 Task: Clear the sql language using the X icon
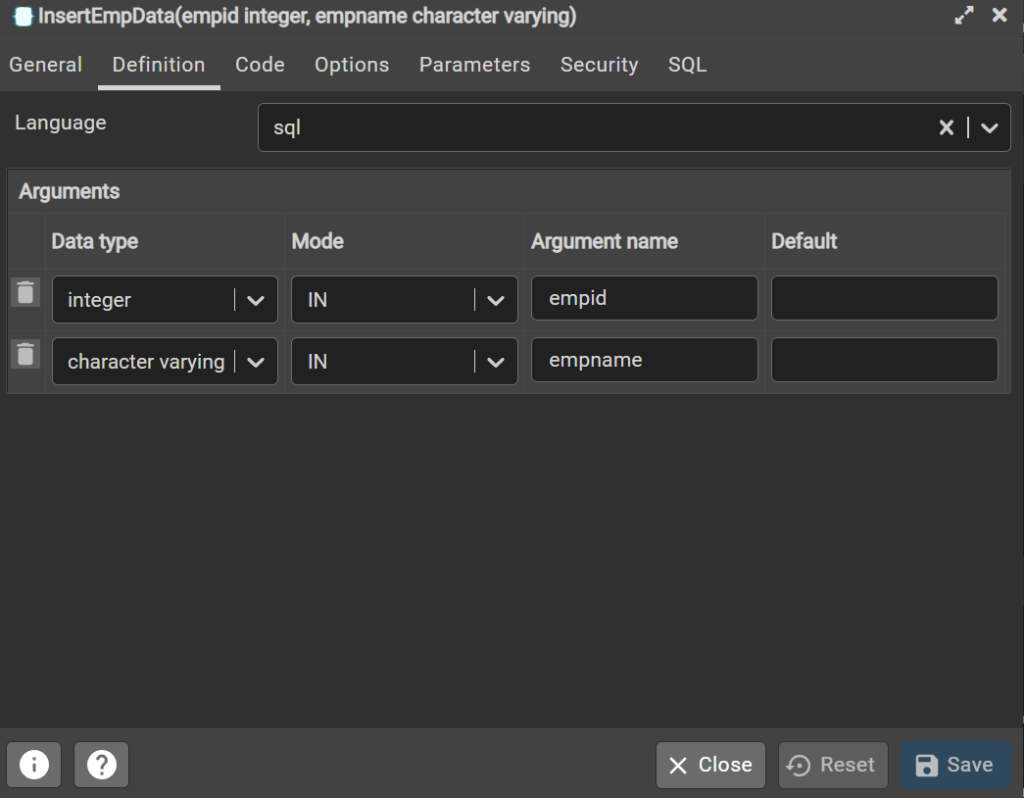point(948,127)
